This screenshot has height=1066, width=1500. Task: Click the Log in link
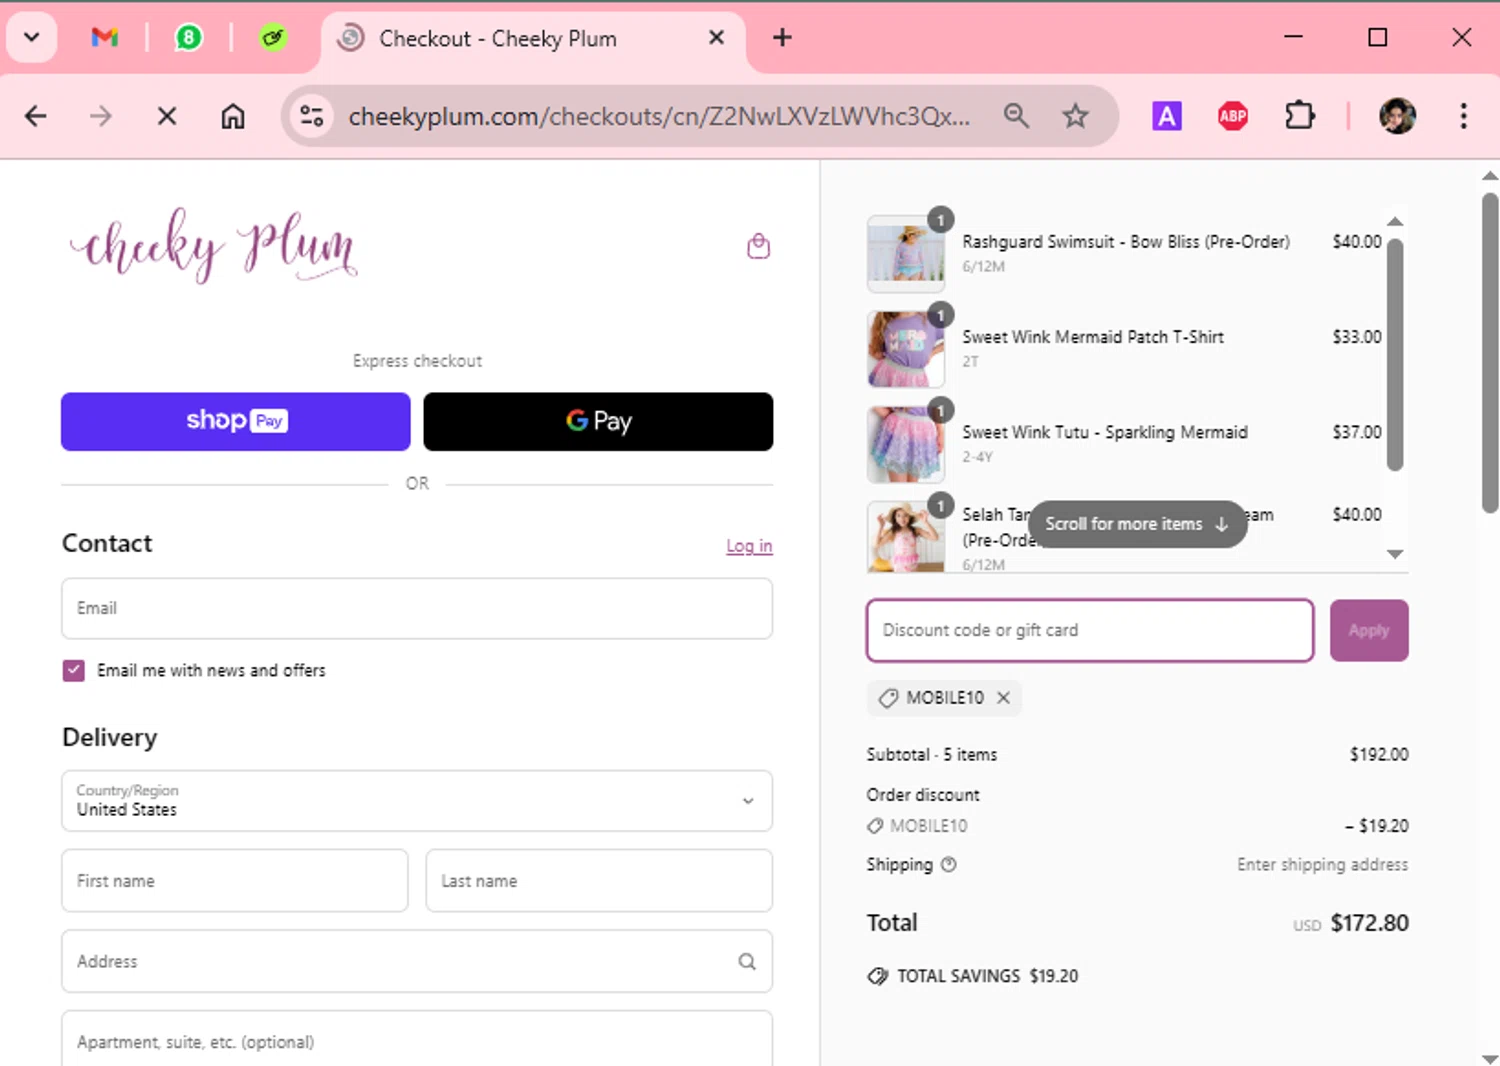749,546
